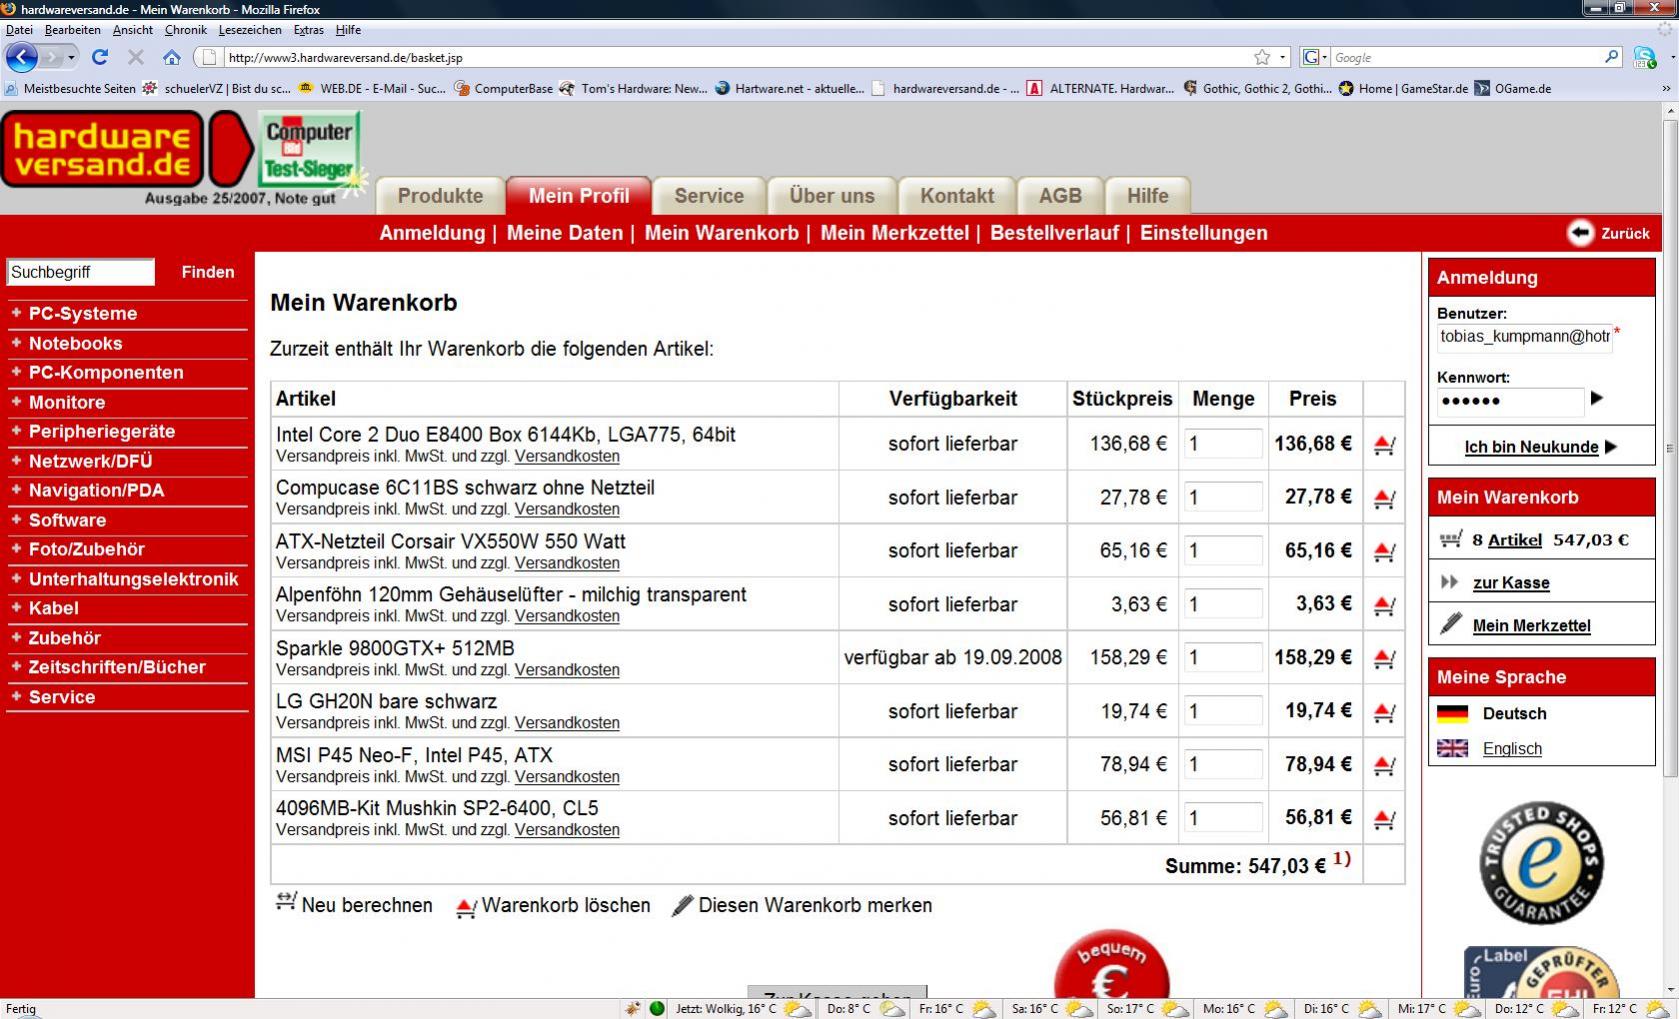Click the Suchbegriff search field
The height and width of the screenshot is (1019, 1679).
(x=81, y=272)
